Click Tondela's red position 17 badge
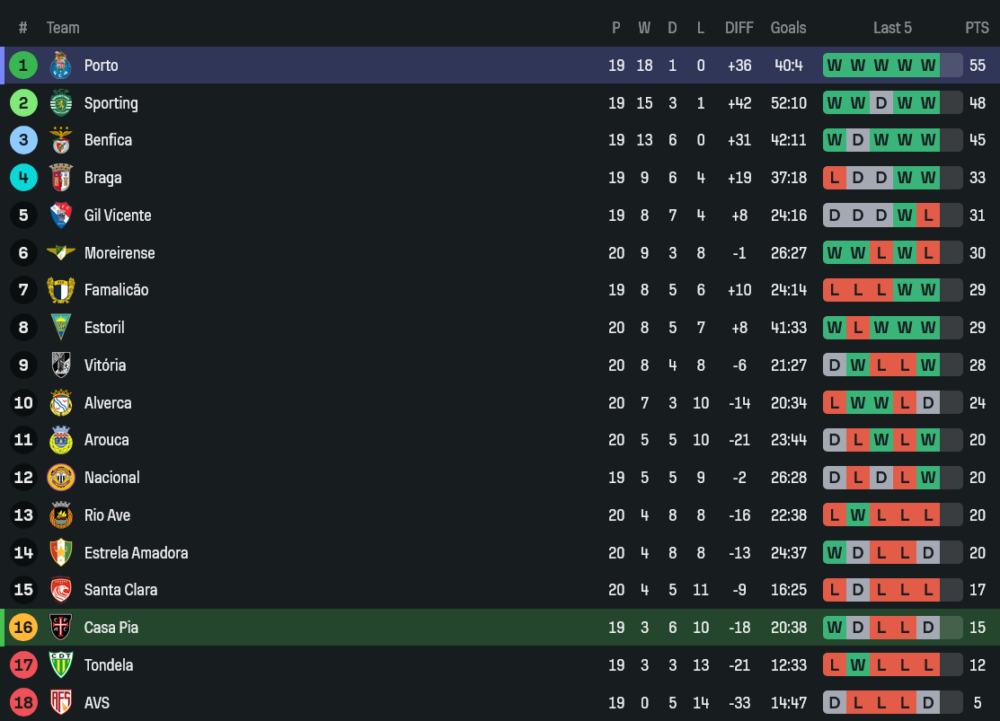 23,665
